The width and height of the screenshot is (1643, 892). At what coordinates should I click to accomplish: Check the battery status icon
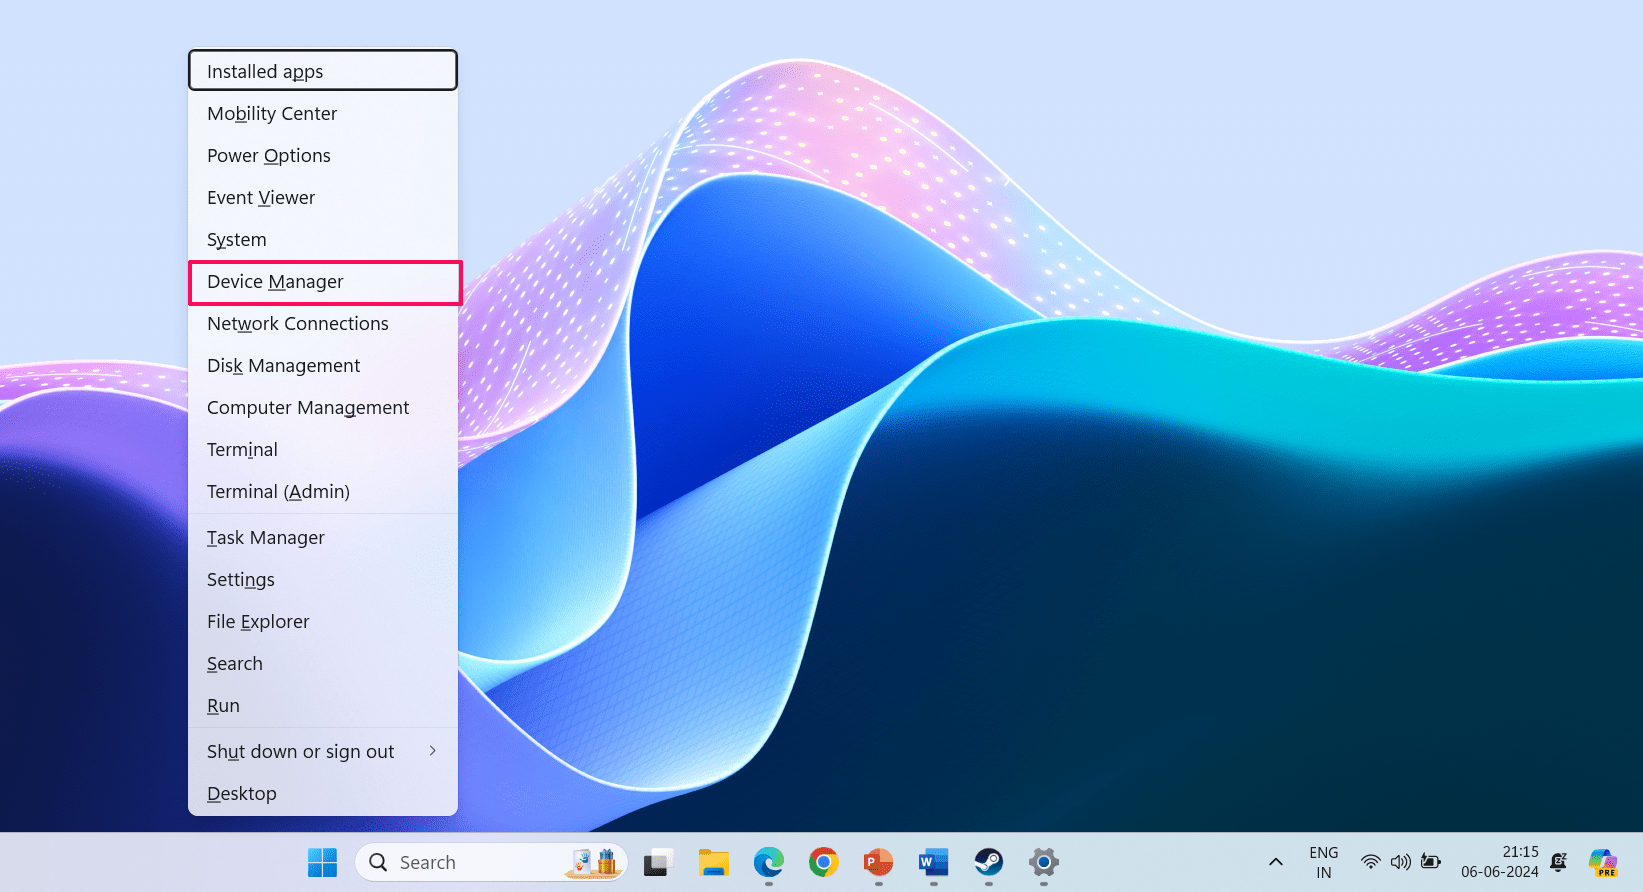click(1431, 862)
